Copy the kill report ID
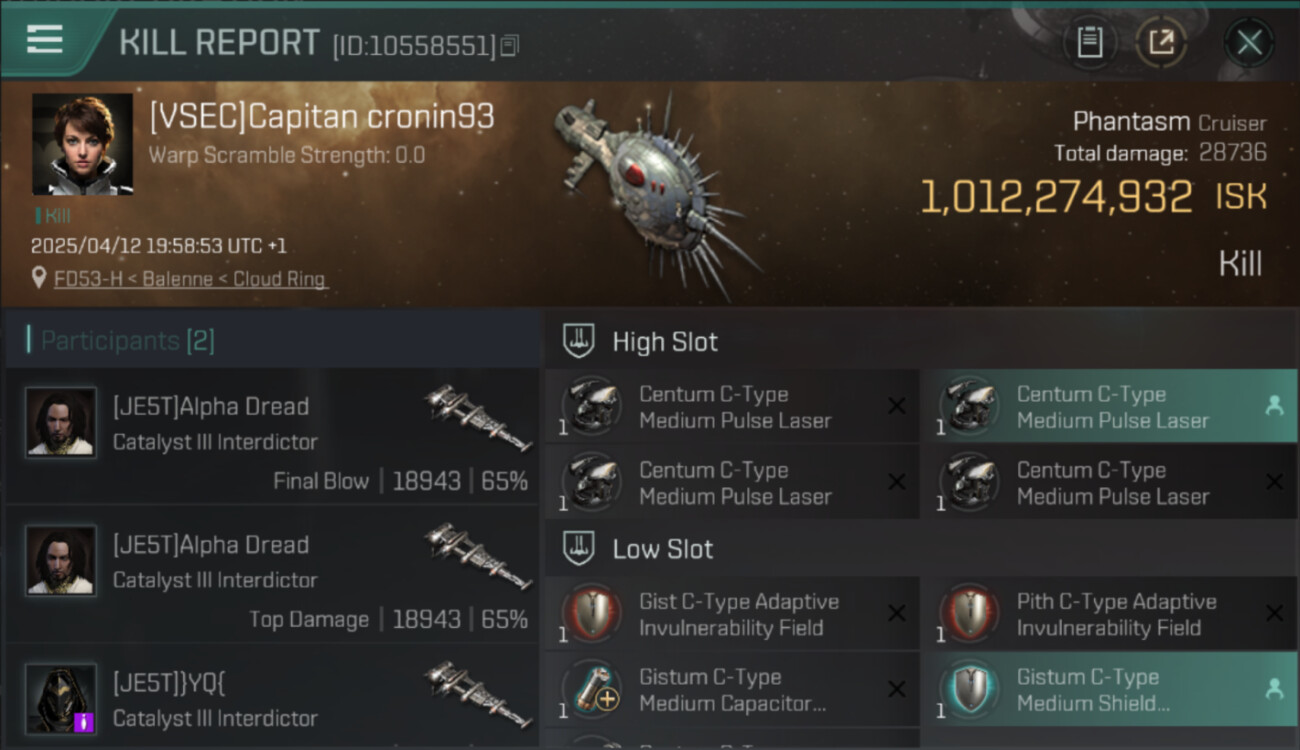The height and width of the screenshot is (750, 1300). [510, 46]
